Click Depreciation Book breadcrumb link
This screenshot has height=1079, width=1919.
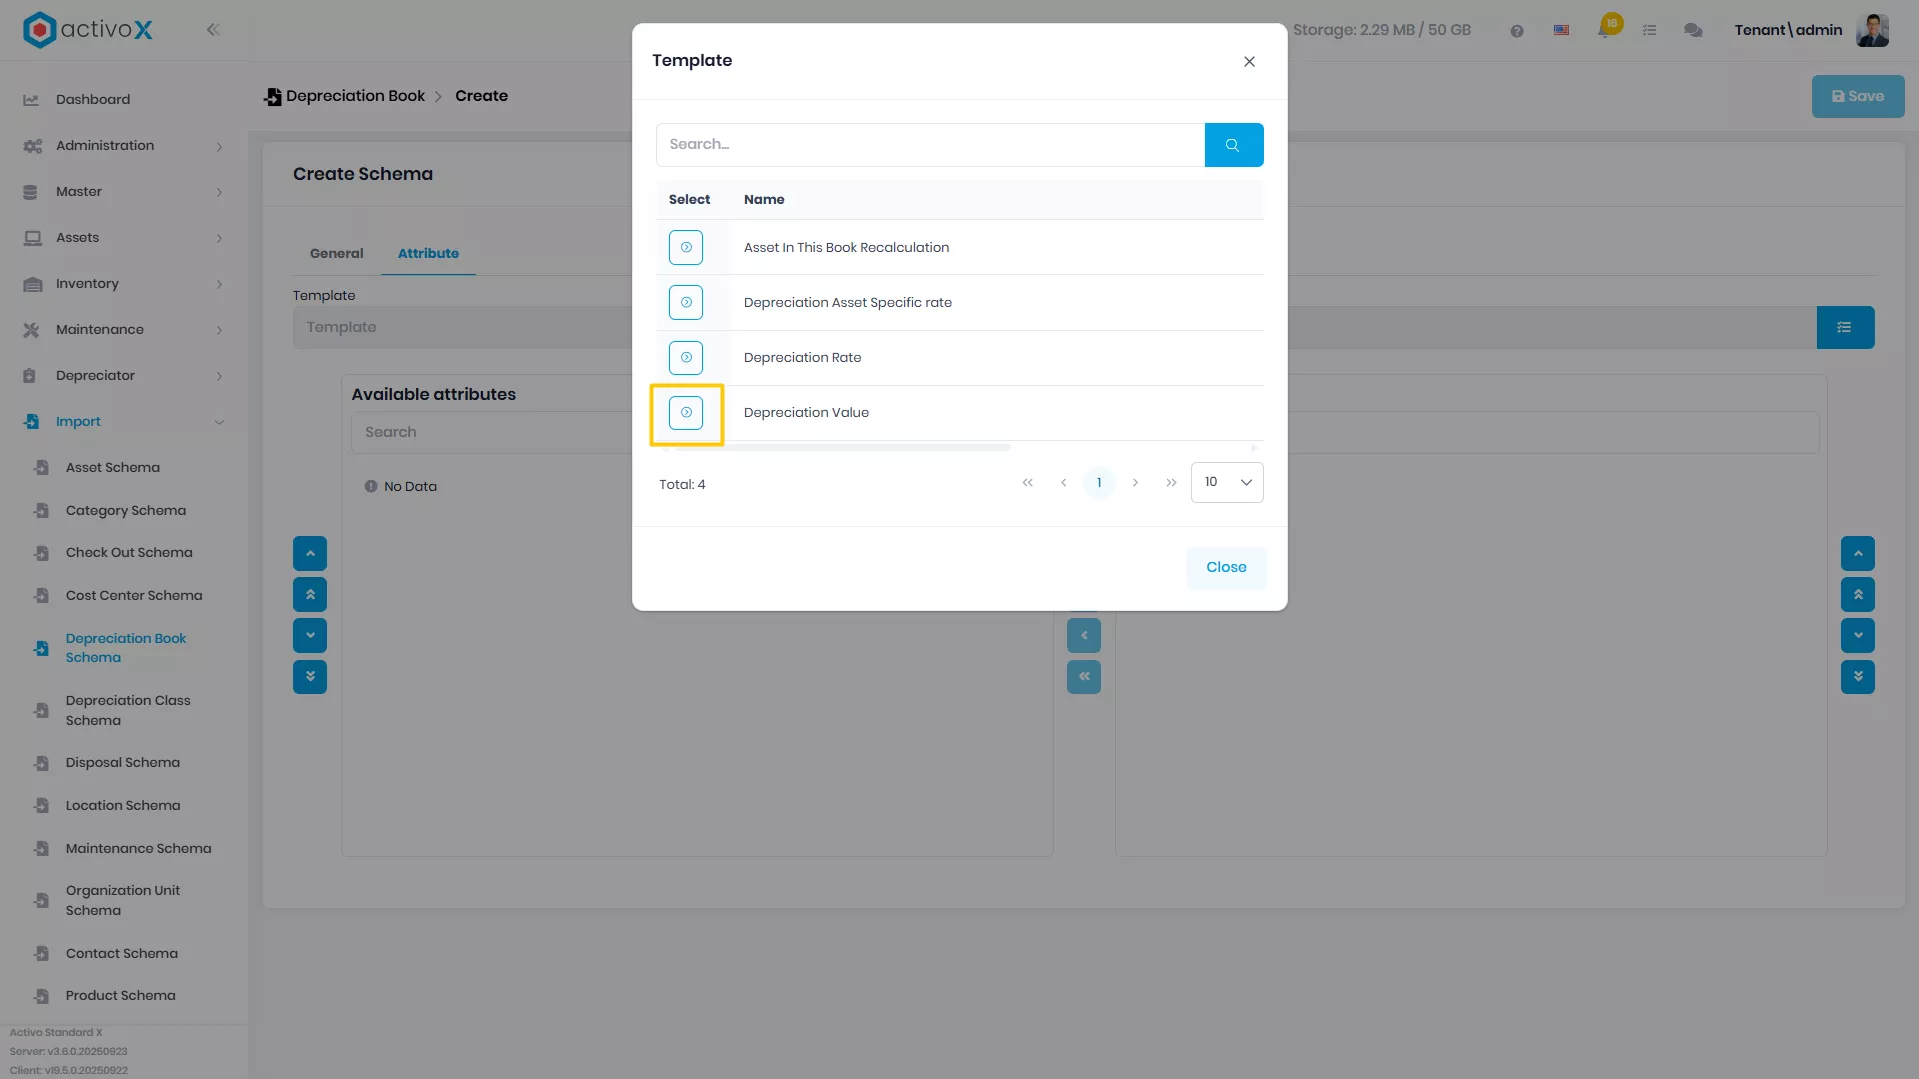click(355, 96)
